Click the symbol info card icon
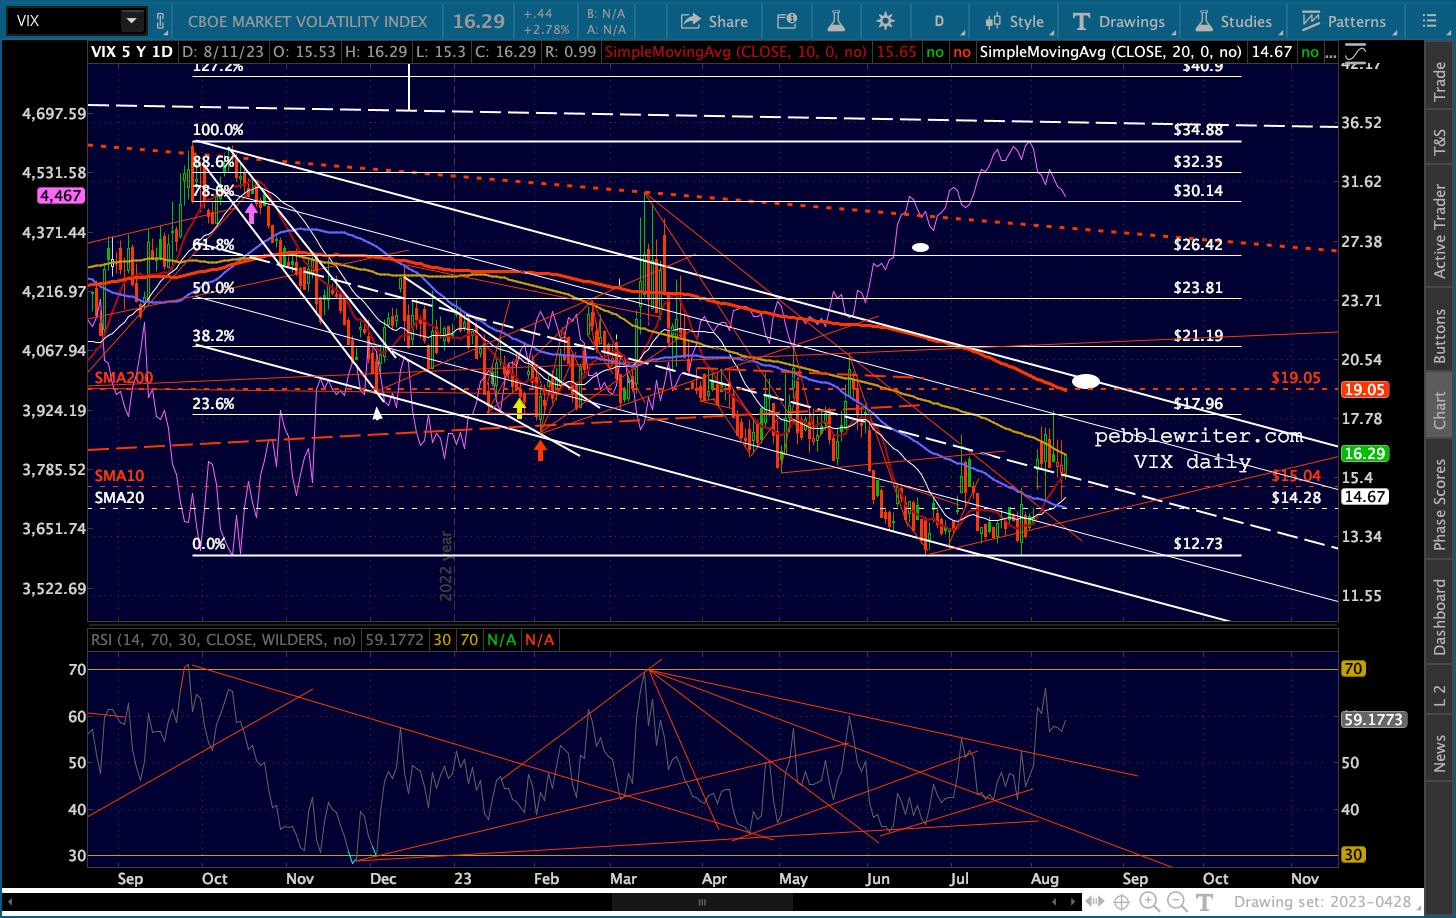 pos(787,21)
